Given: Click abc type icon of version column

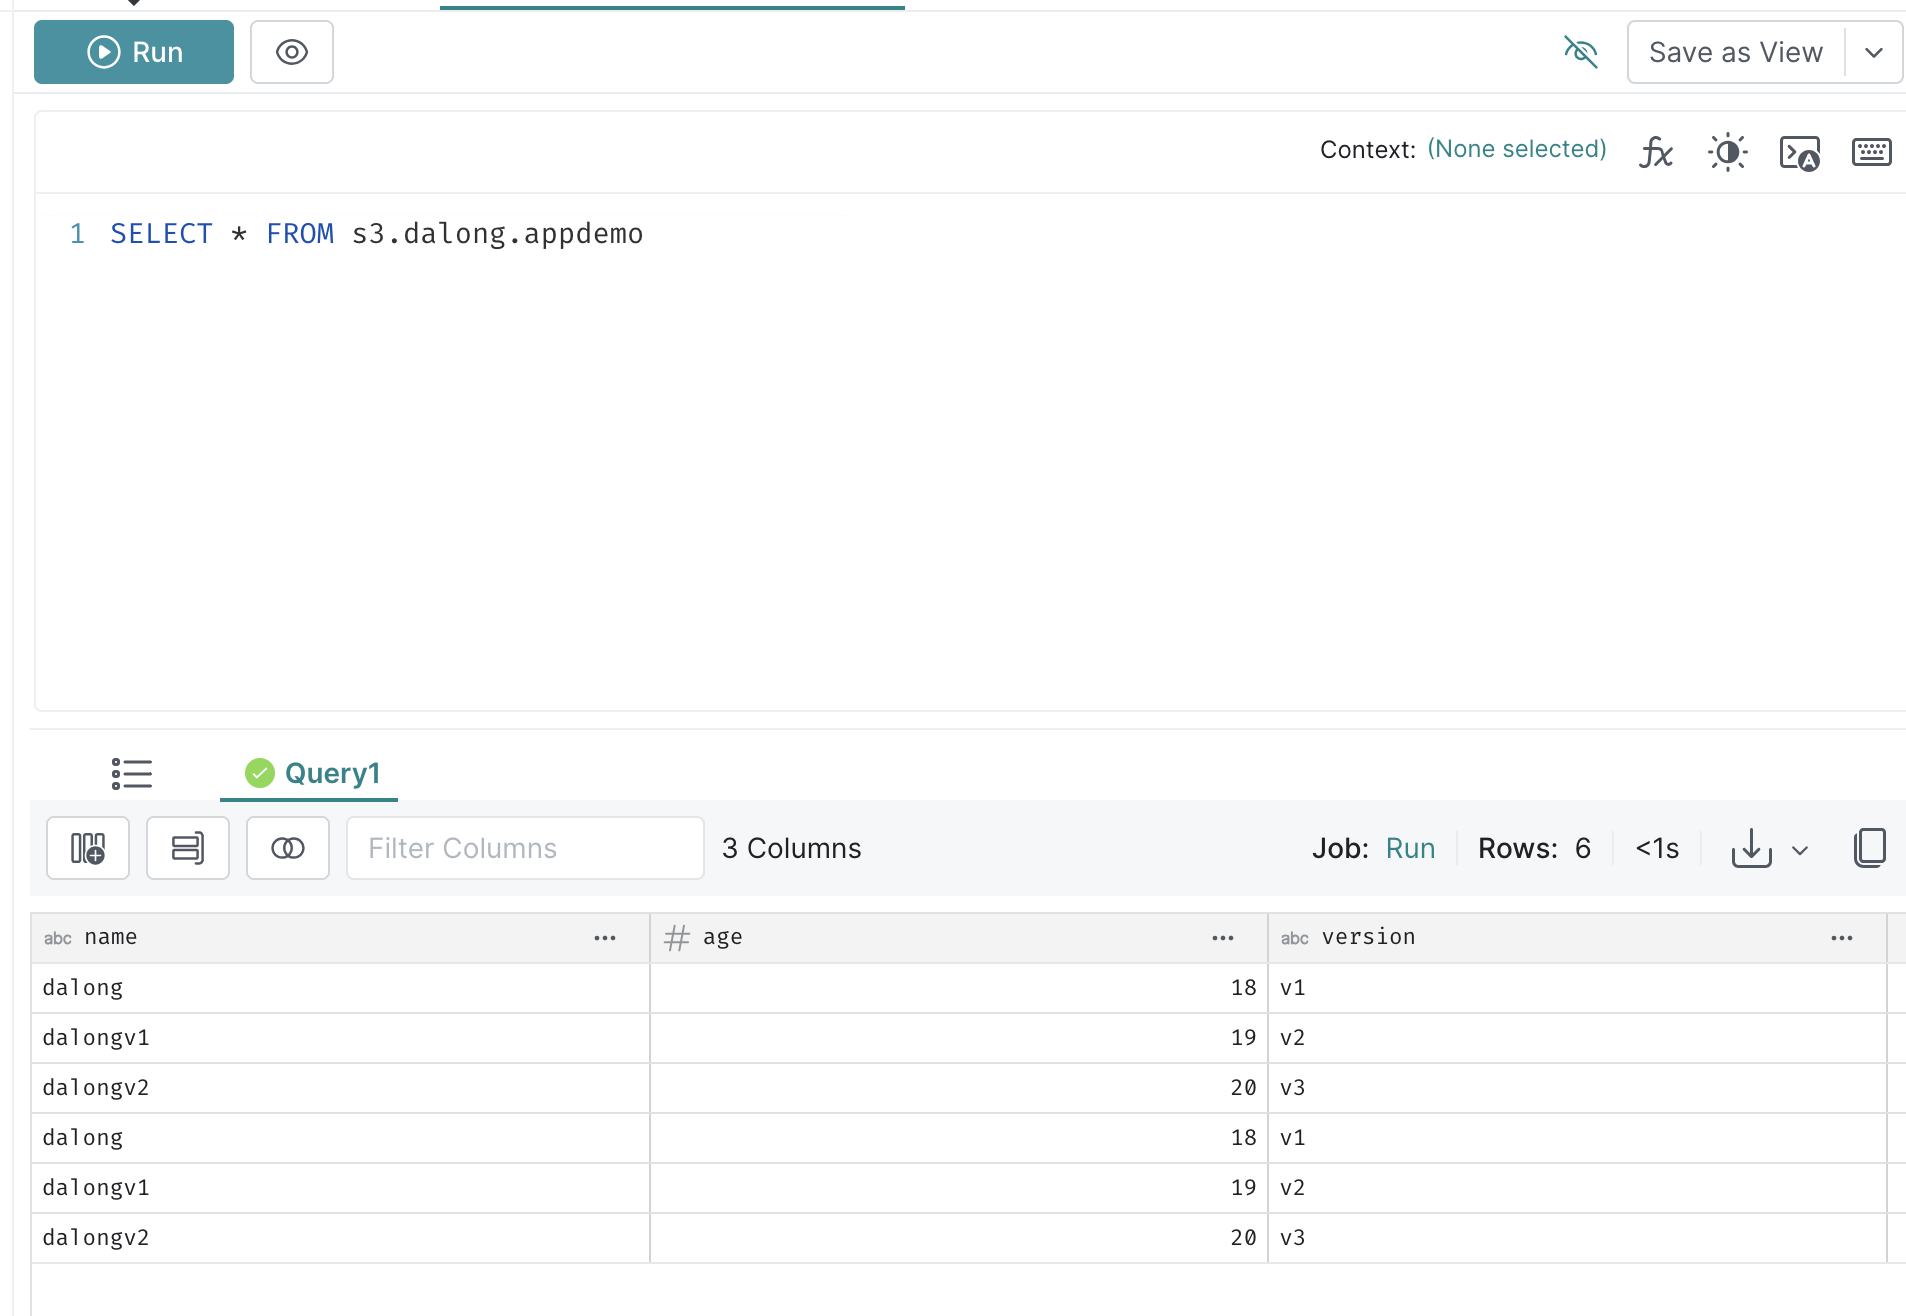Looking at the screenshot, I should point(1295,938).
